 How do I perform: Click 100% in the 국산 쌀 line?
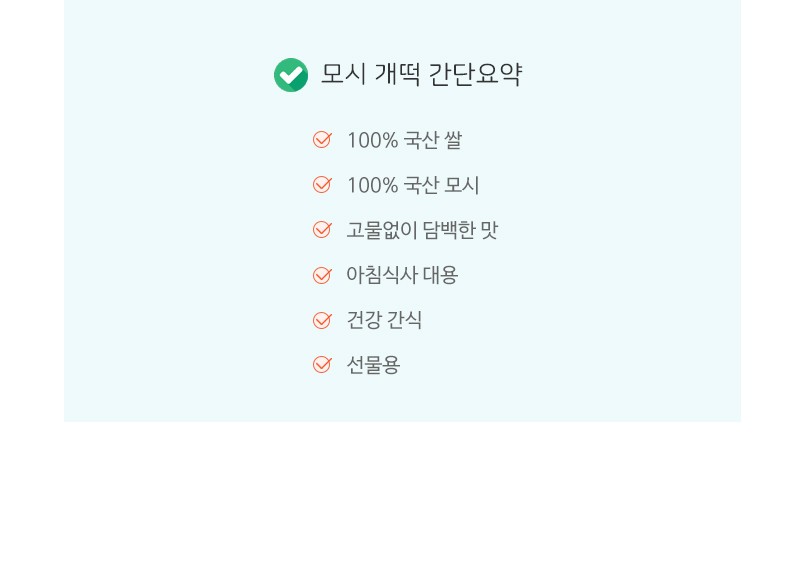pos(372,140)
